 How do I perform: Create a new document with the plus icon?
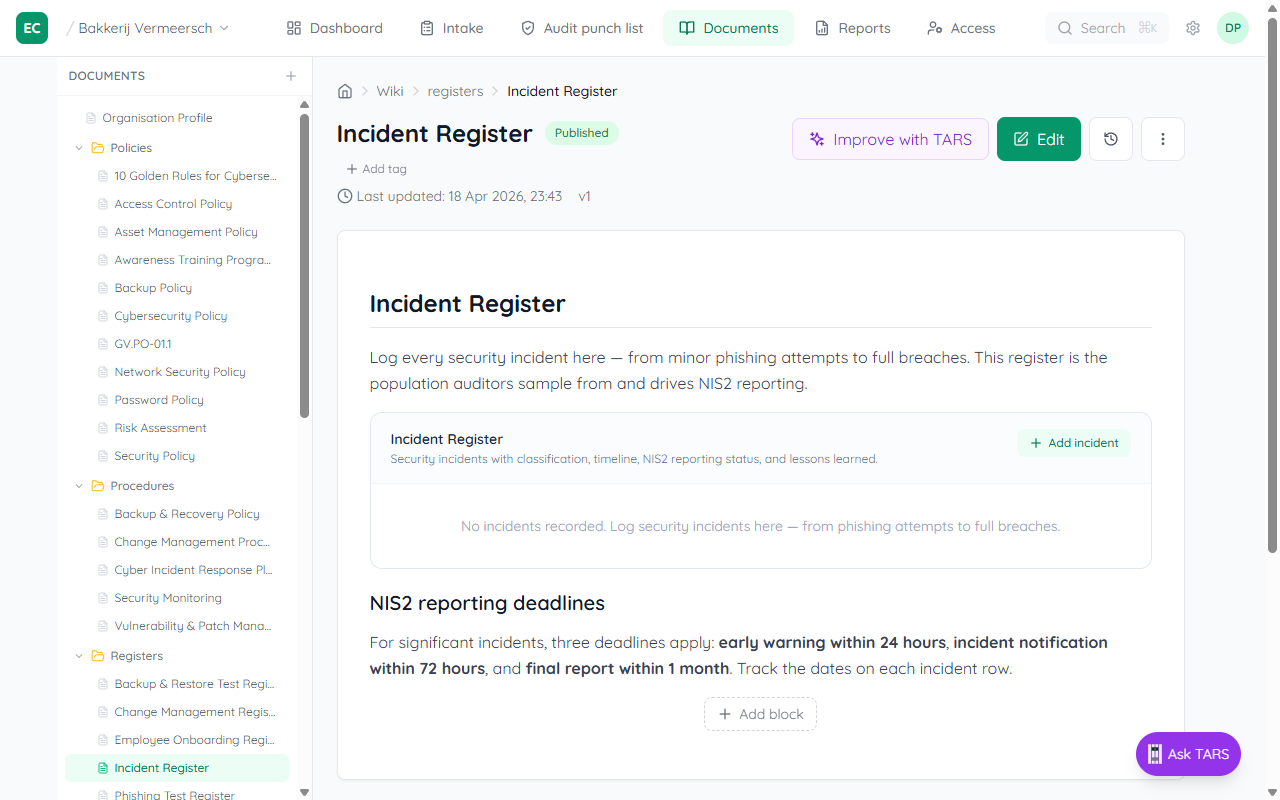coord(290,75)
